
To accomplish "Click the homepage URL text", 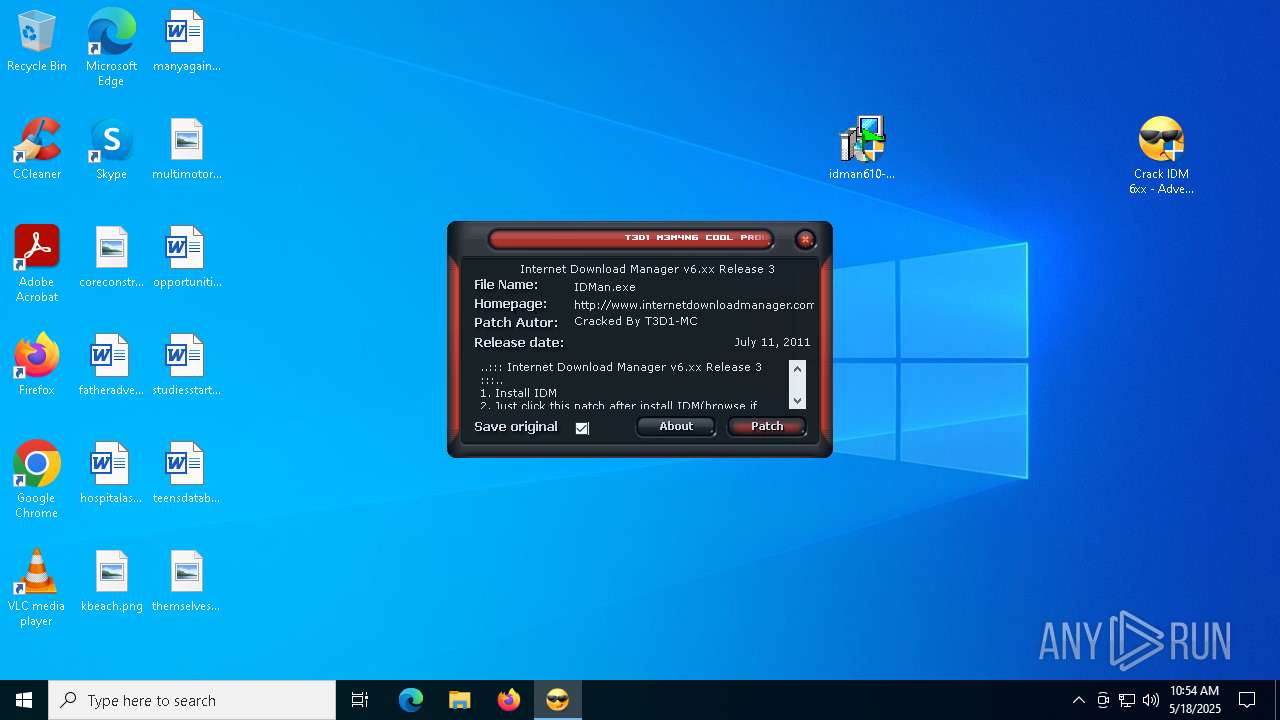I will click(694, 305).
